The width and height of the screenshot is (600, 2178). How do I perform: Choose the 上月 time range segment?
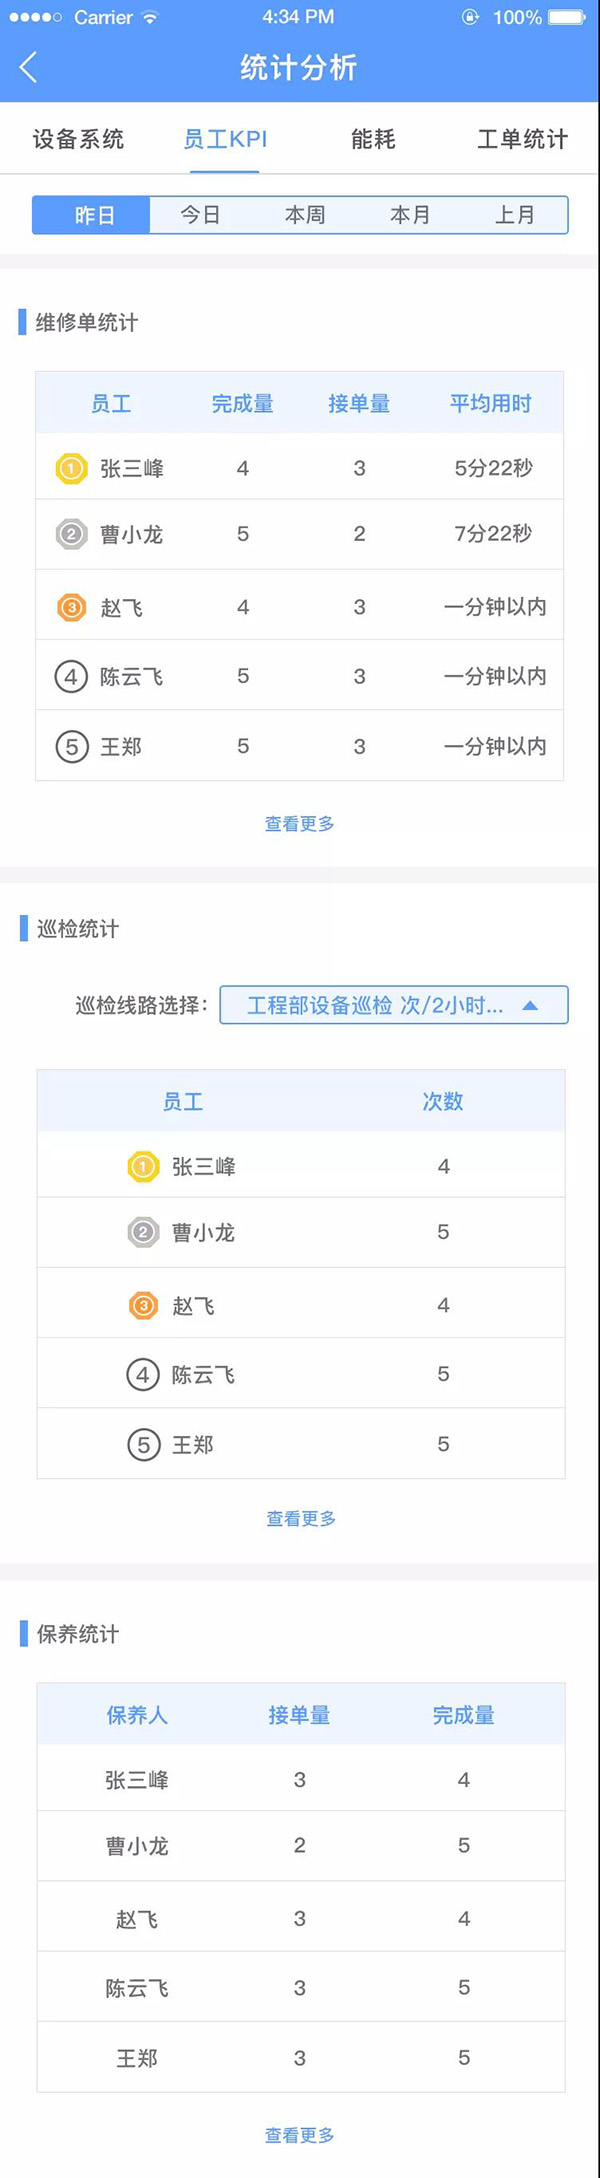point(515,215)
